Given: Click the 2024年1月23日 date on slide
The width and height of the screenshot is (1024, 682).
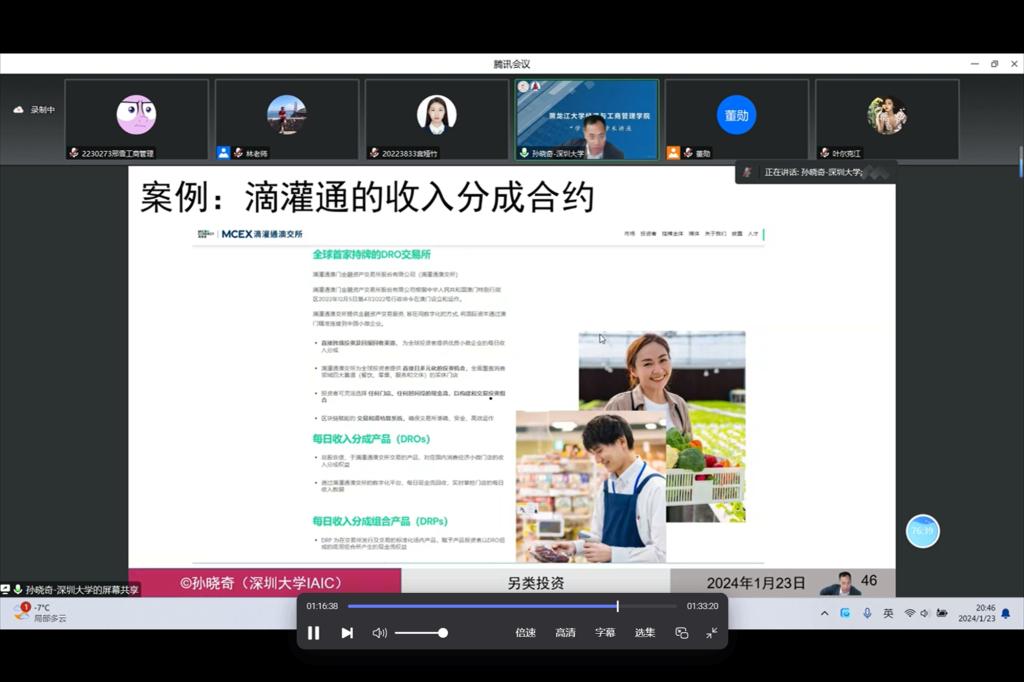Looking at the screenshot, I should [756, 583].
